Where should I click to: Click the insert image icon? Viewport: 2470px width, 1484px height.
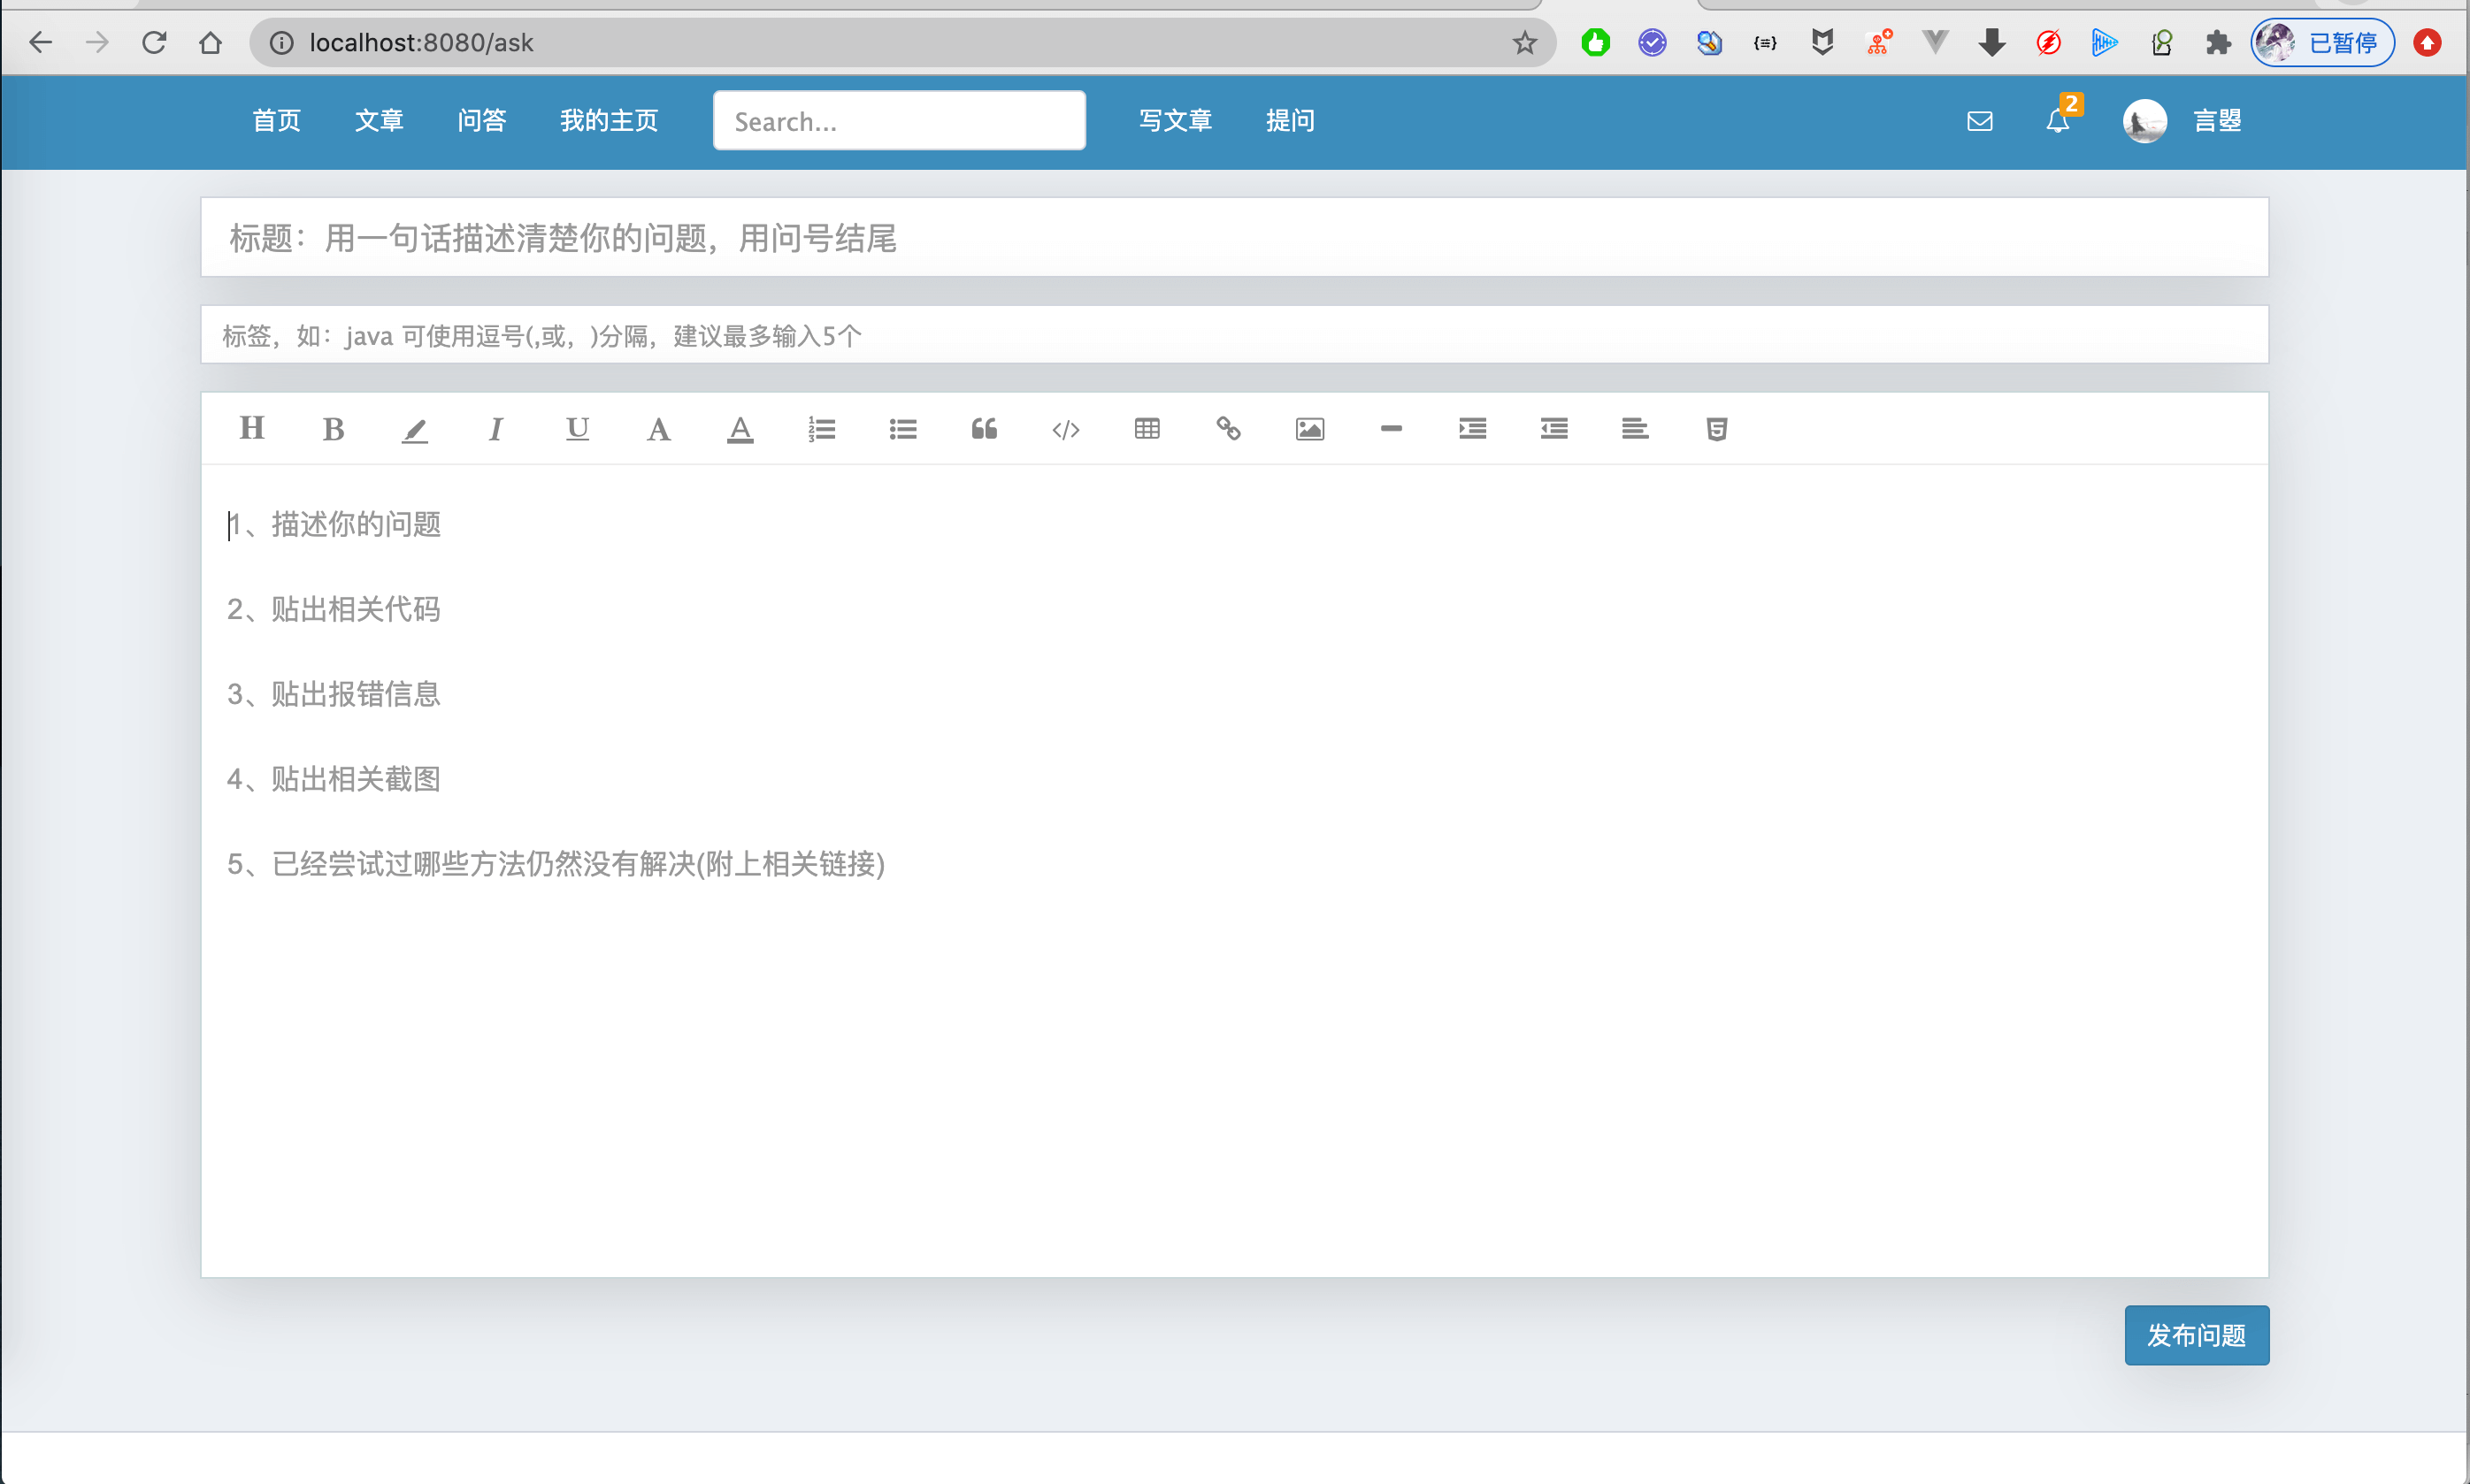1310,429
